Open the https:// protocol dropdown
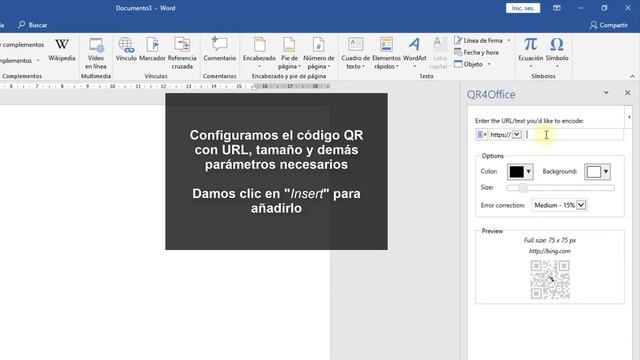This screenshot has width=640, height=360. [x=517, y=134]
